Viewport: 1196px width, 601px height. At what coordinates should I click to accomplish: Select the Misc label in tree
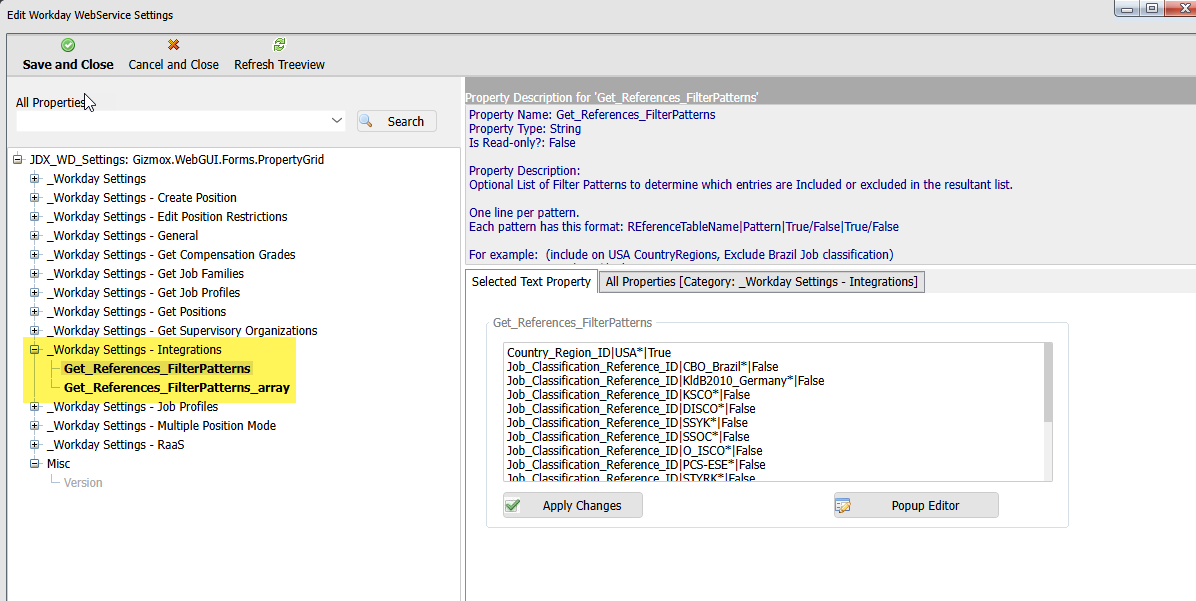[58, 464]
